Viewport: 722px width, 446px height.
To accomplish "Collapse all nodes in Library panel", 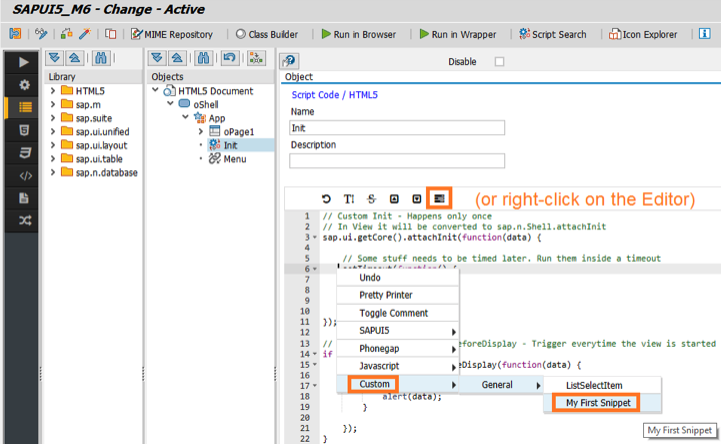I will 74,58.
